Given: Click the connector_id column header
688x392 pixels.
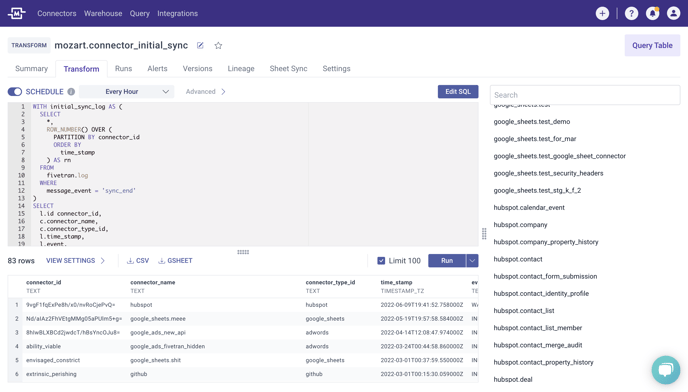Looking at the screenshot, I should click(x=43, y=282).
